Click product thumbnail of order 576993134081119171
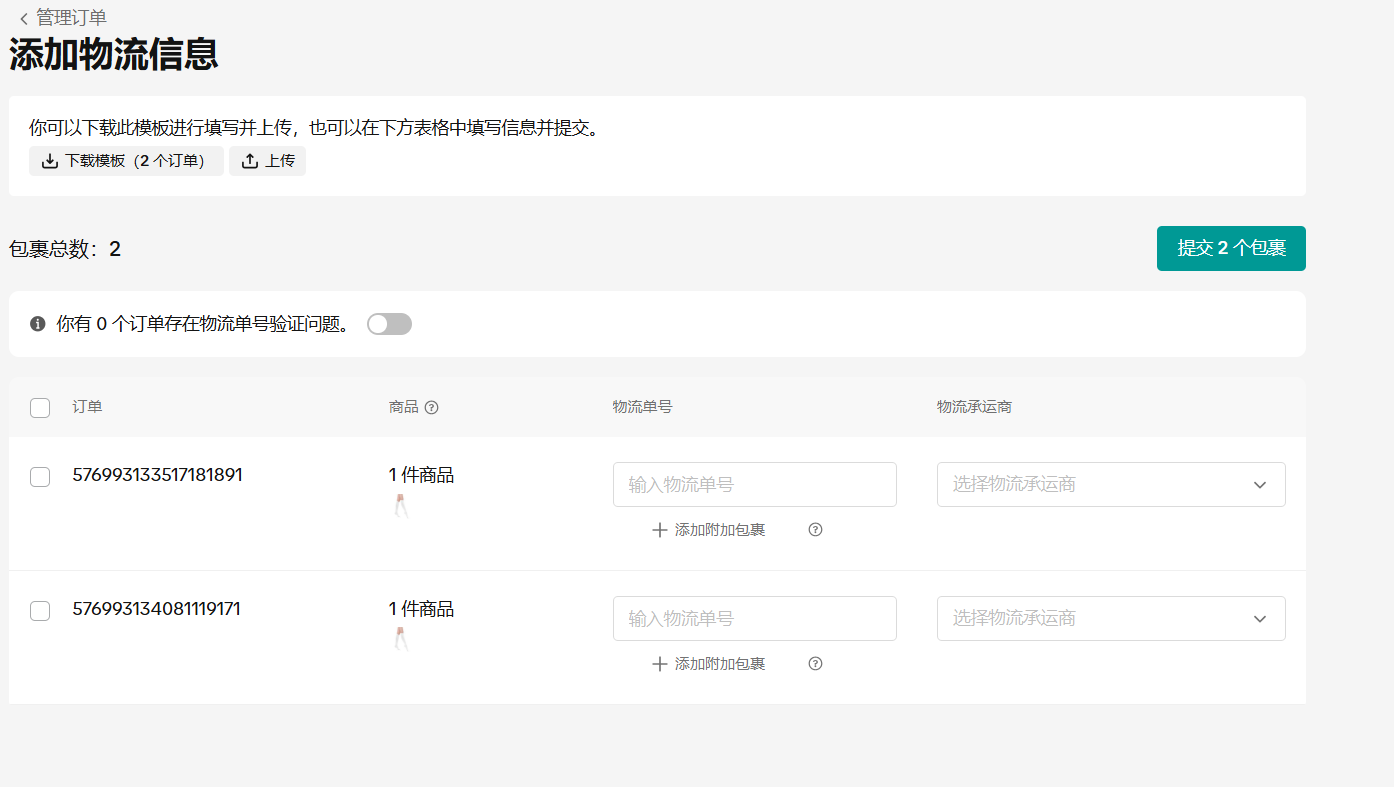The image size is (1394, 787). coord(401,639)
